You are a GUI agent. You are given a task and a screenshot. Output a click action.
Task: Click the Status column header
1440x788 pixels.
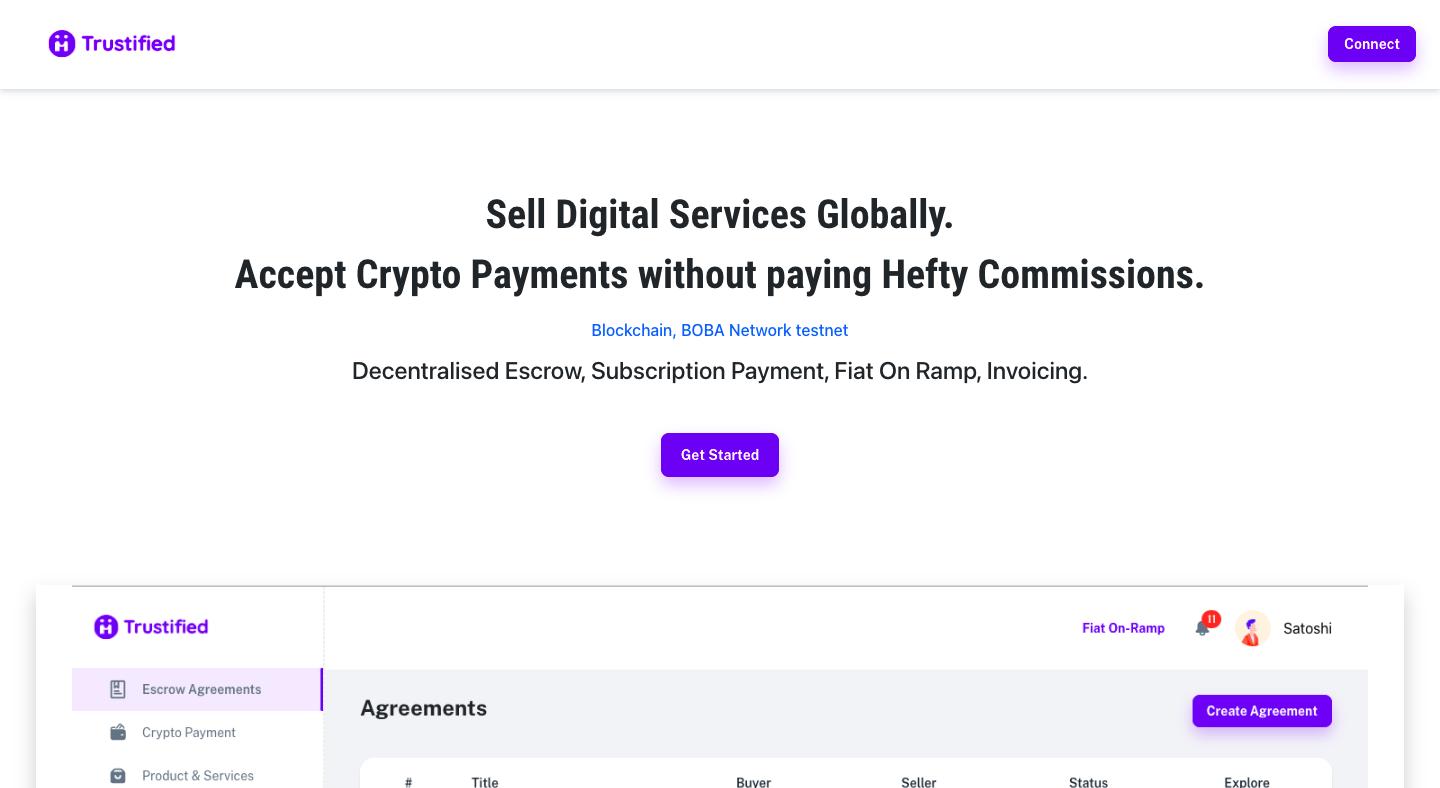pyautogui.click(x=1088, y=782)
